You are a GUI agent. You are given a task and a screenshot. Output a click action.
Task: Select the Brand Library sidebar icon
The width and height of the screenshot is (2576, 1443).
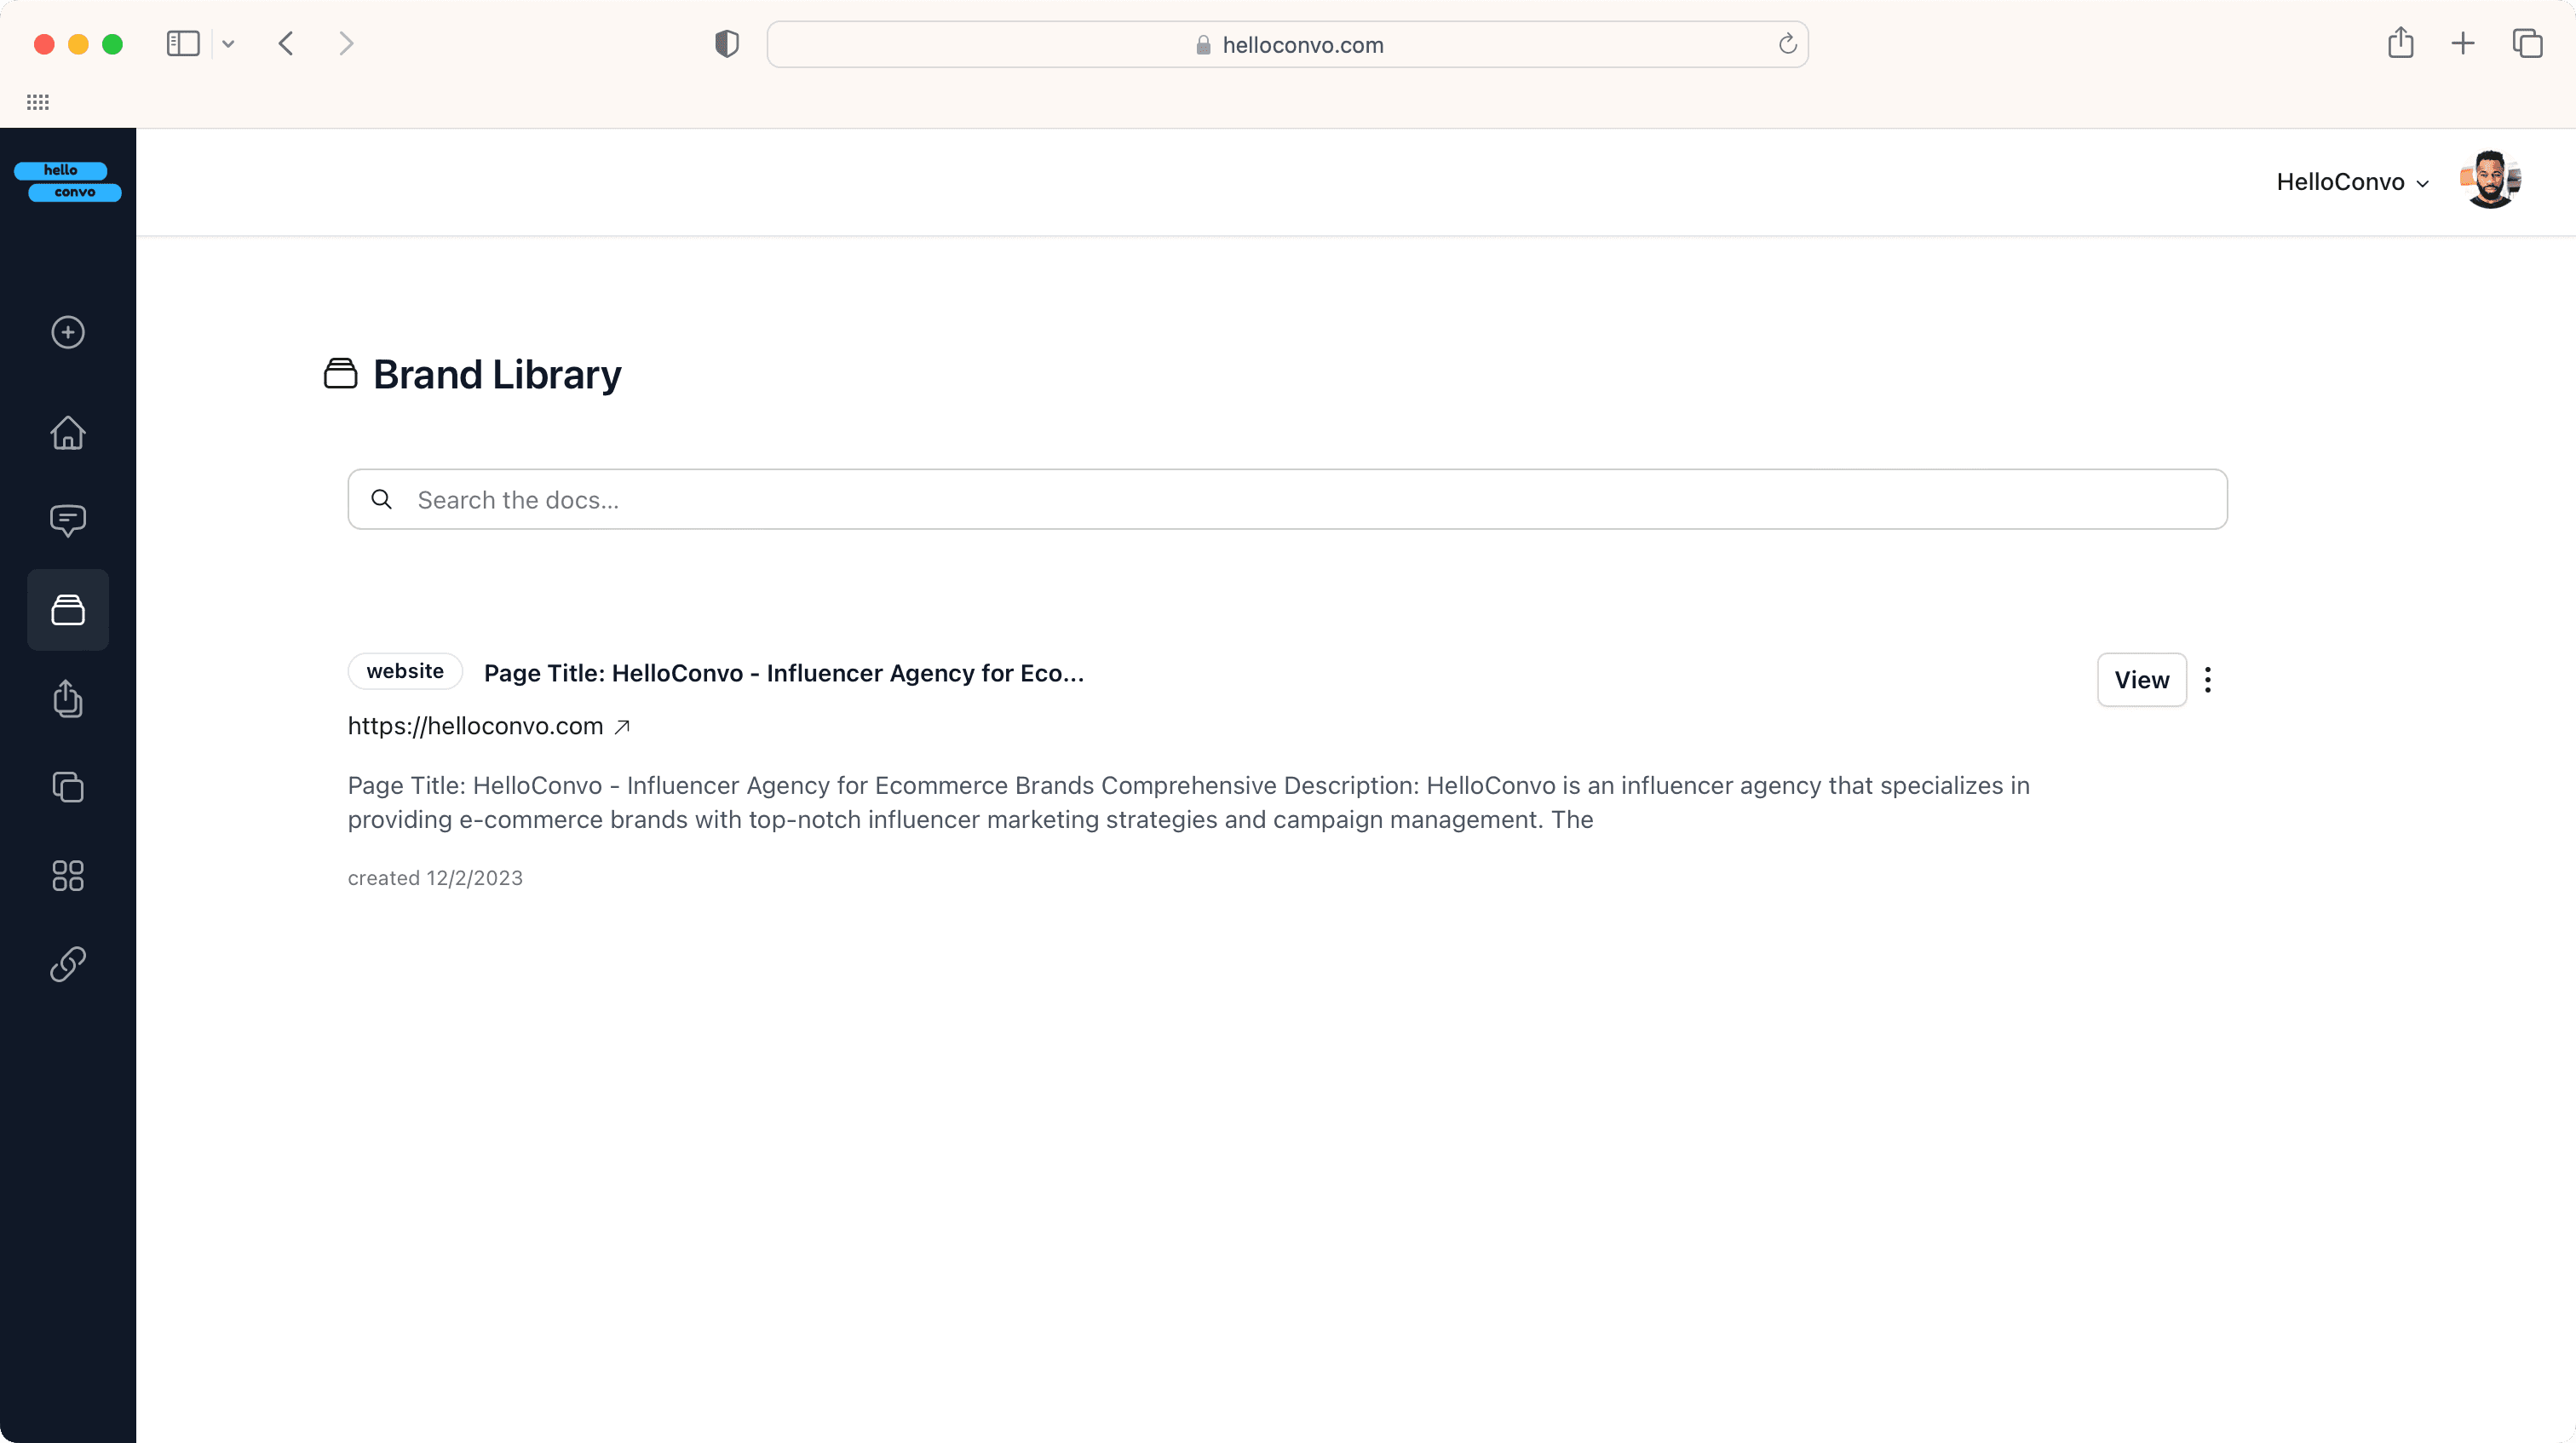[x=68, y=610]
